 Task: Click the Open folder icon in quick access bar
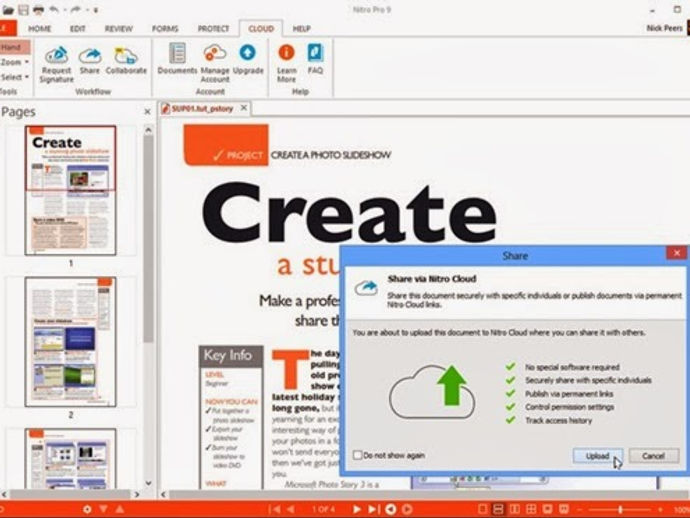point(8,10)
